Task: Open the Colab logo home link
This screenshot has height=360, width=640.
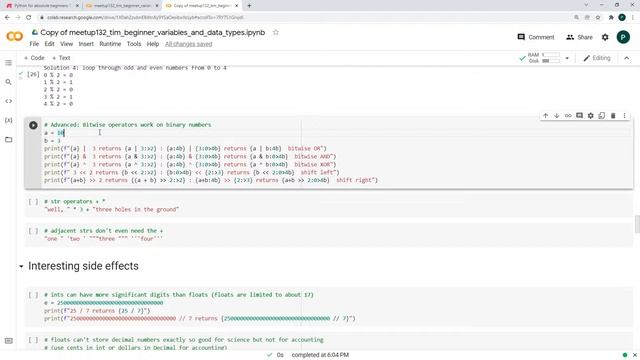Action: click(15, 37)
